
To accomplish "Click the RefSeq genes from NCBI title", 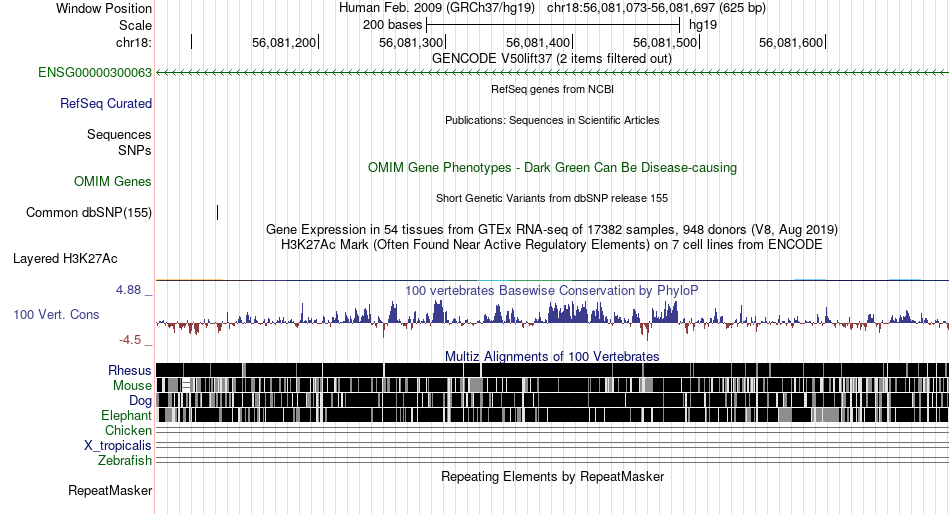I will [x=553, y=89].
